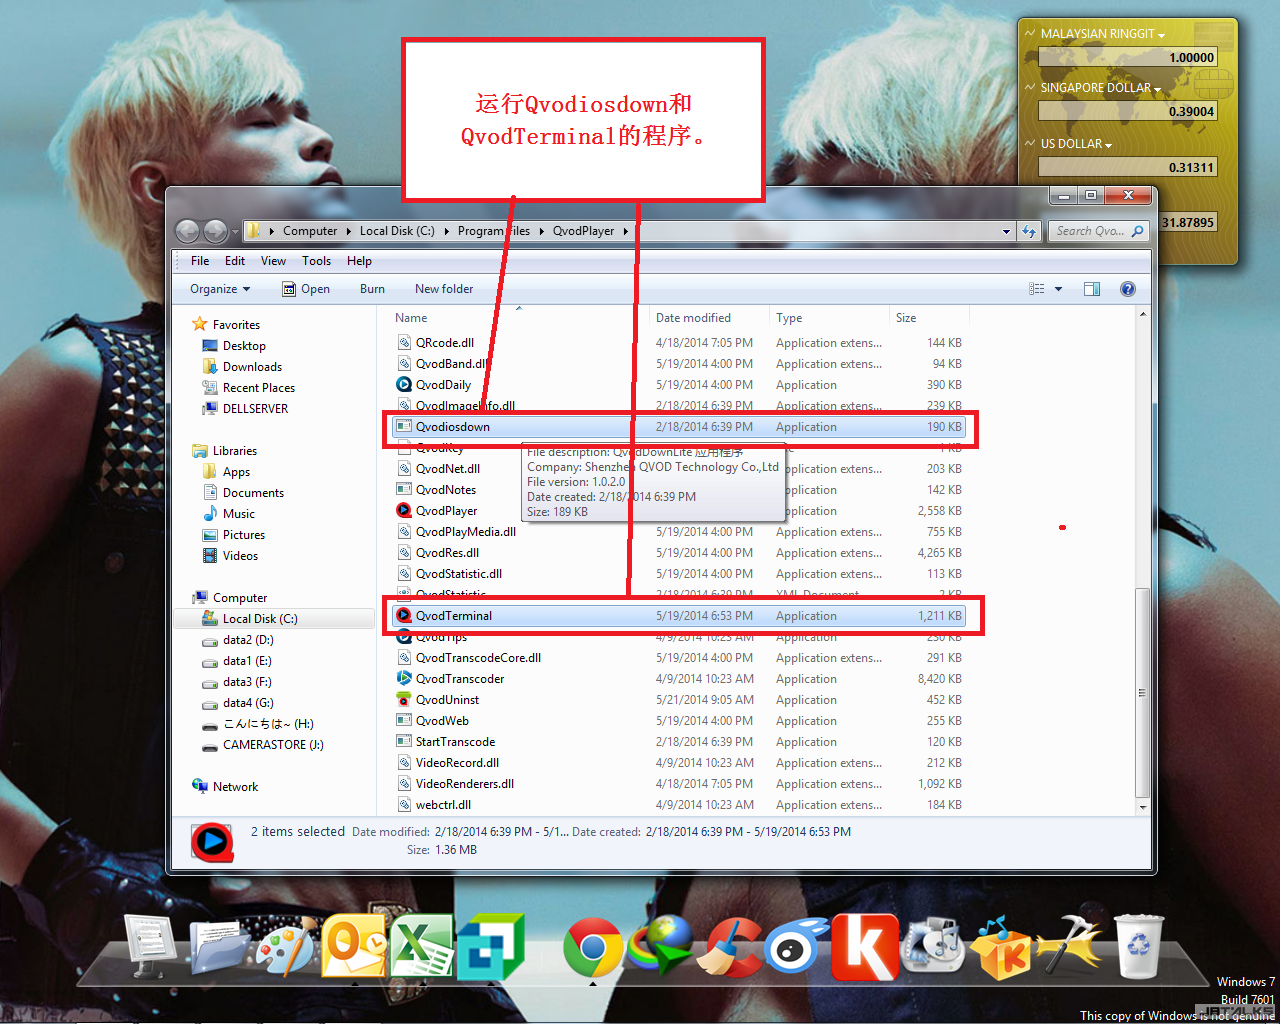Screen dimensions: 1280x1024
Task: Click the New folder button
Action: tap(444, 289)
